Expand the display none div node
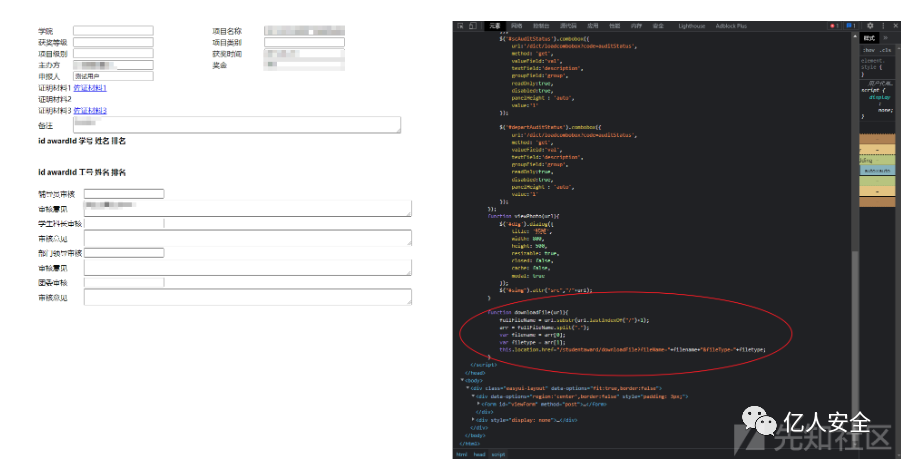Viewport: 901px width, 463px height. click(x=473, y=420)
